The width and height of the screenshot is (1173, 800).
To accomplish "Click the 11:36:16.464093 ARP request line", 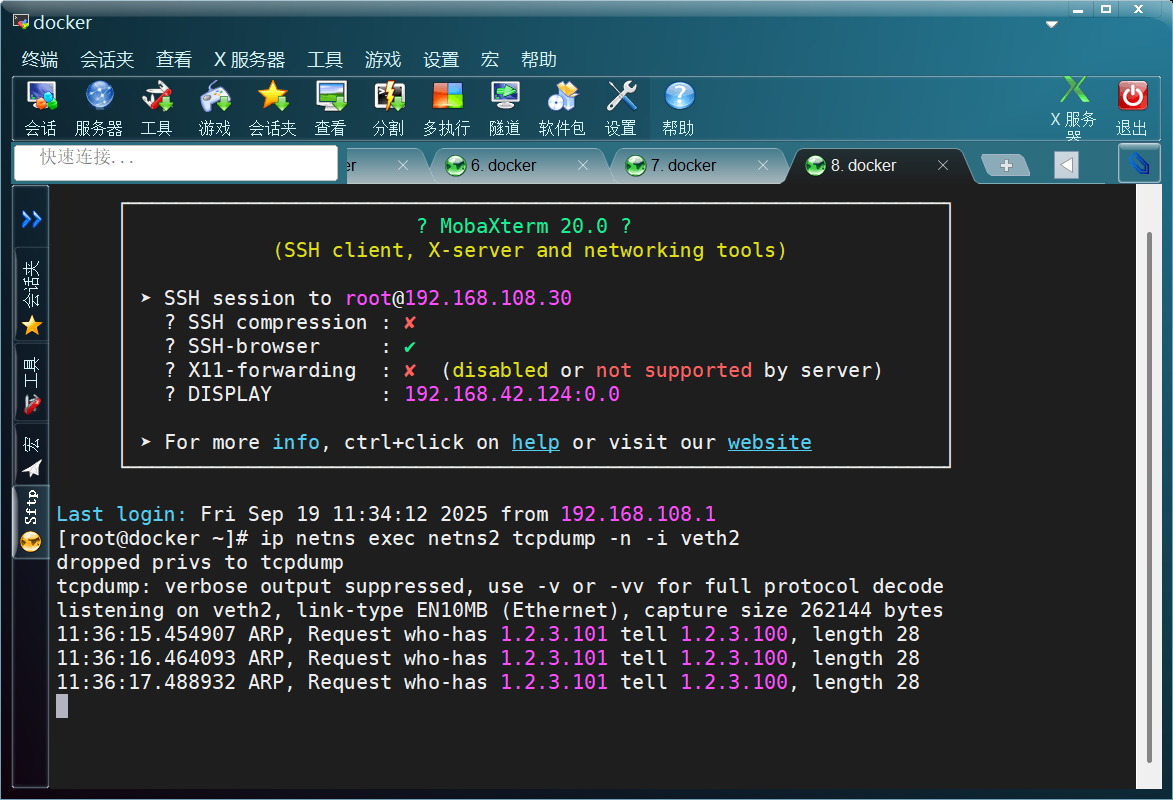I will click(x=489, y=658).
